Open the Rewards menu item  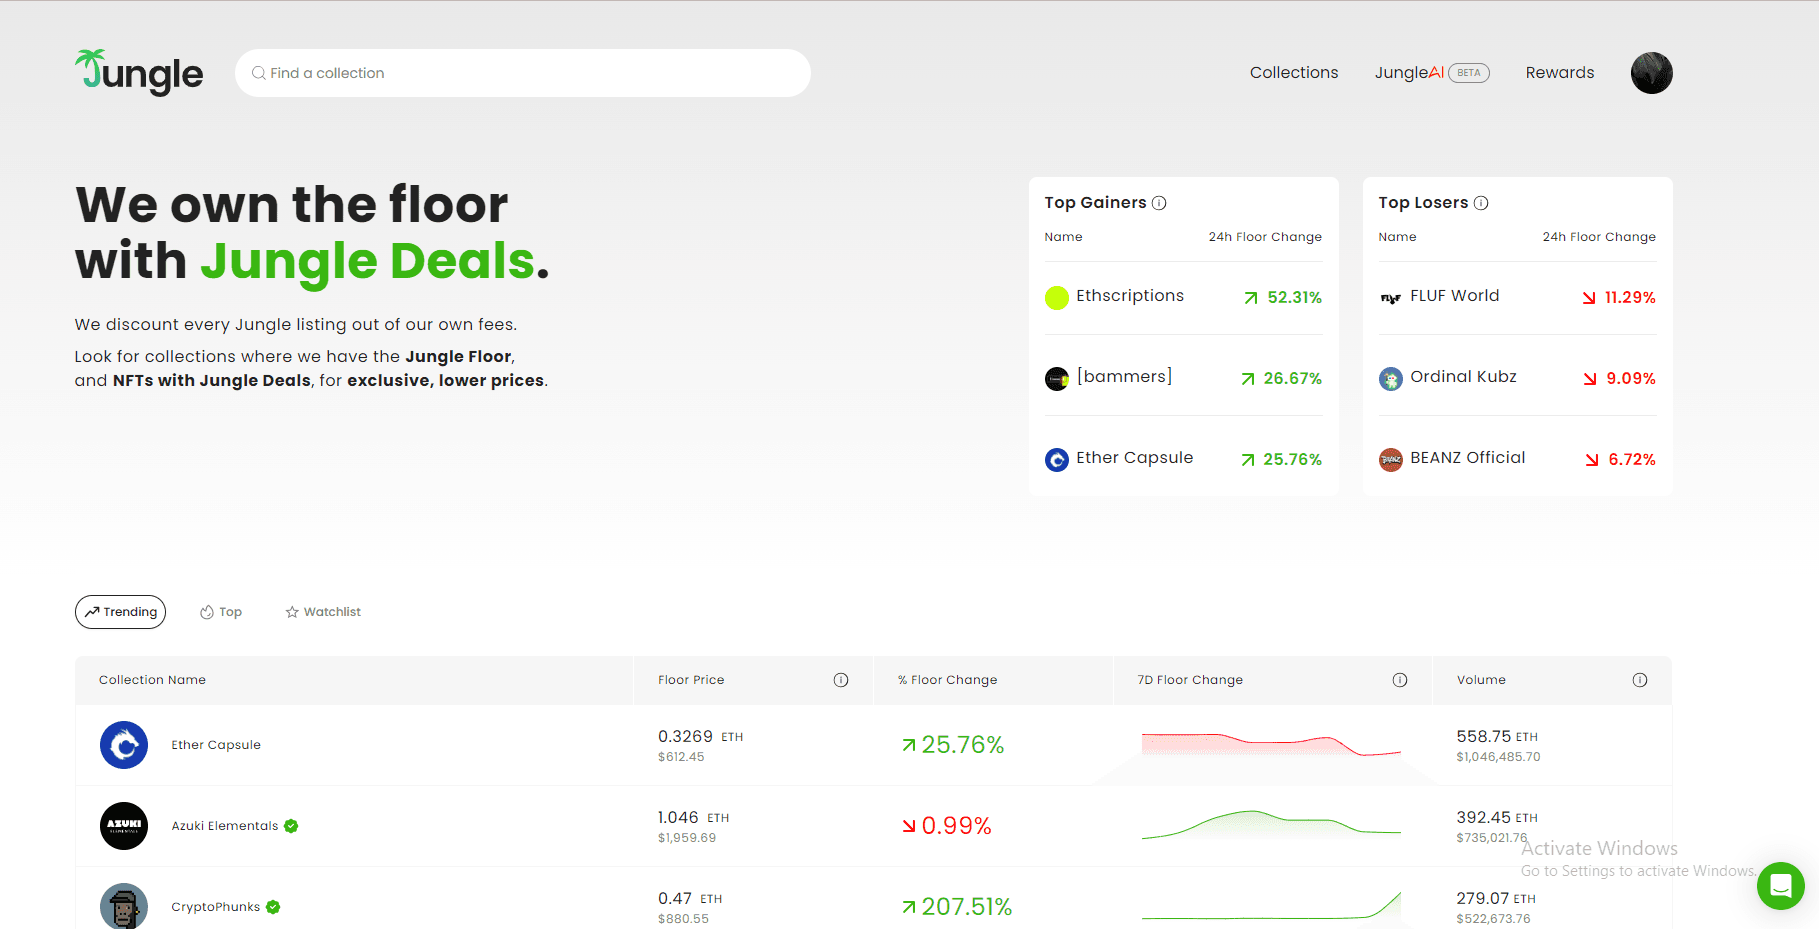point(1560,73)
